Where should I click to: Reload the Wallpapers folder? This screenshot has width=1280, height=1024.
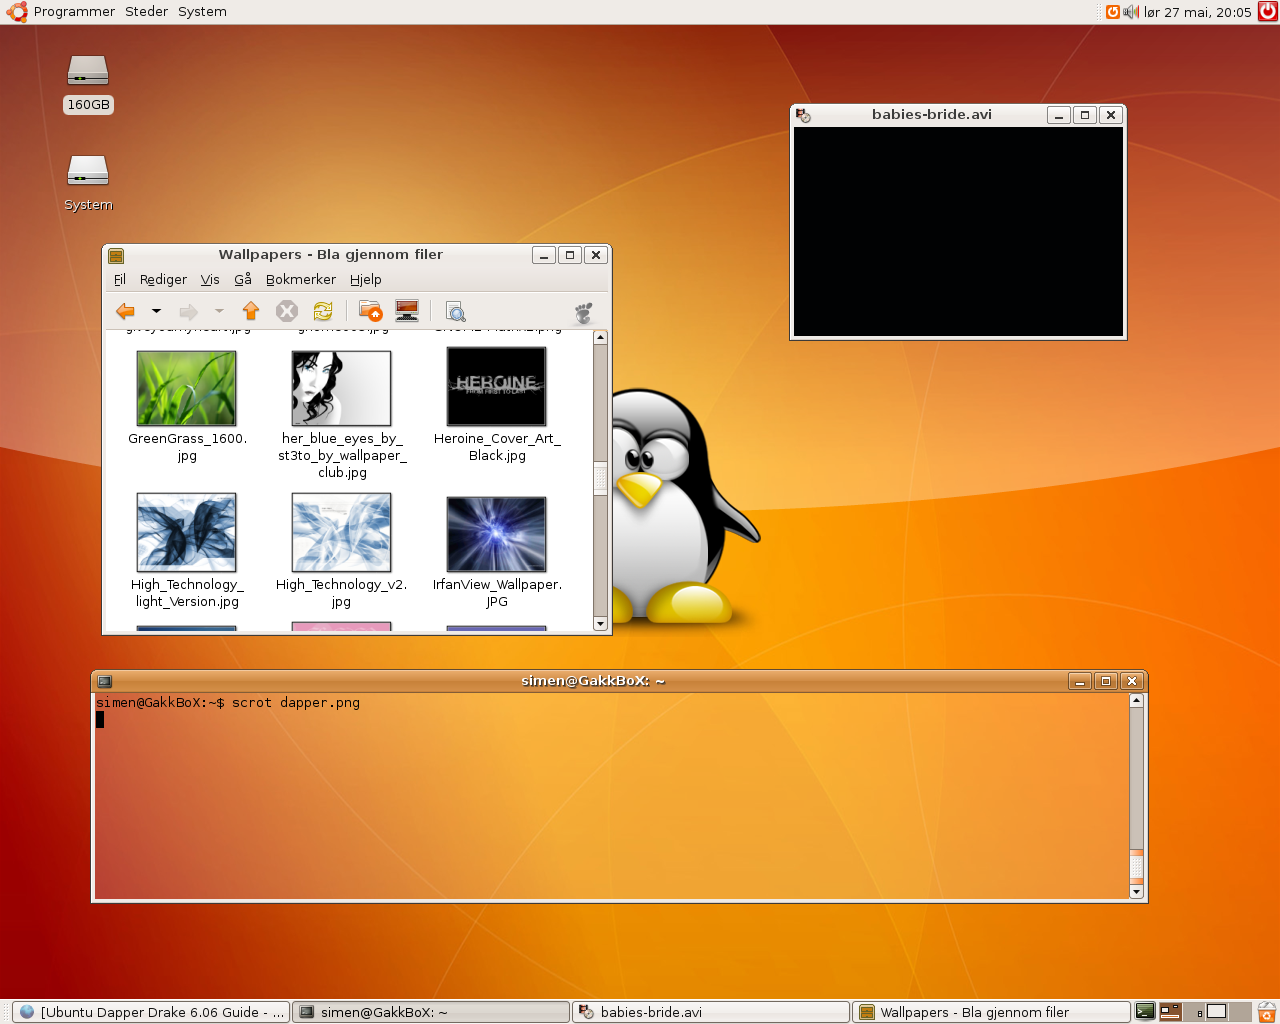pos(323,311)
